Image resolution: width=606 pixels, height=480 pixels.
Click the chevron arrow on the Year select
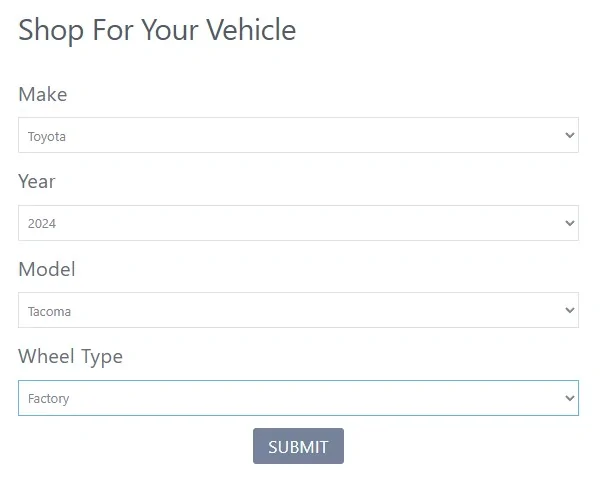(x=569, y=223)
